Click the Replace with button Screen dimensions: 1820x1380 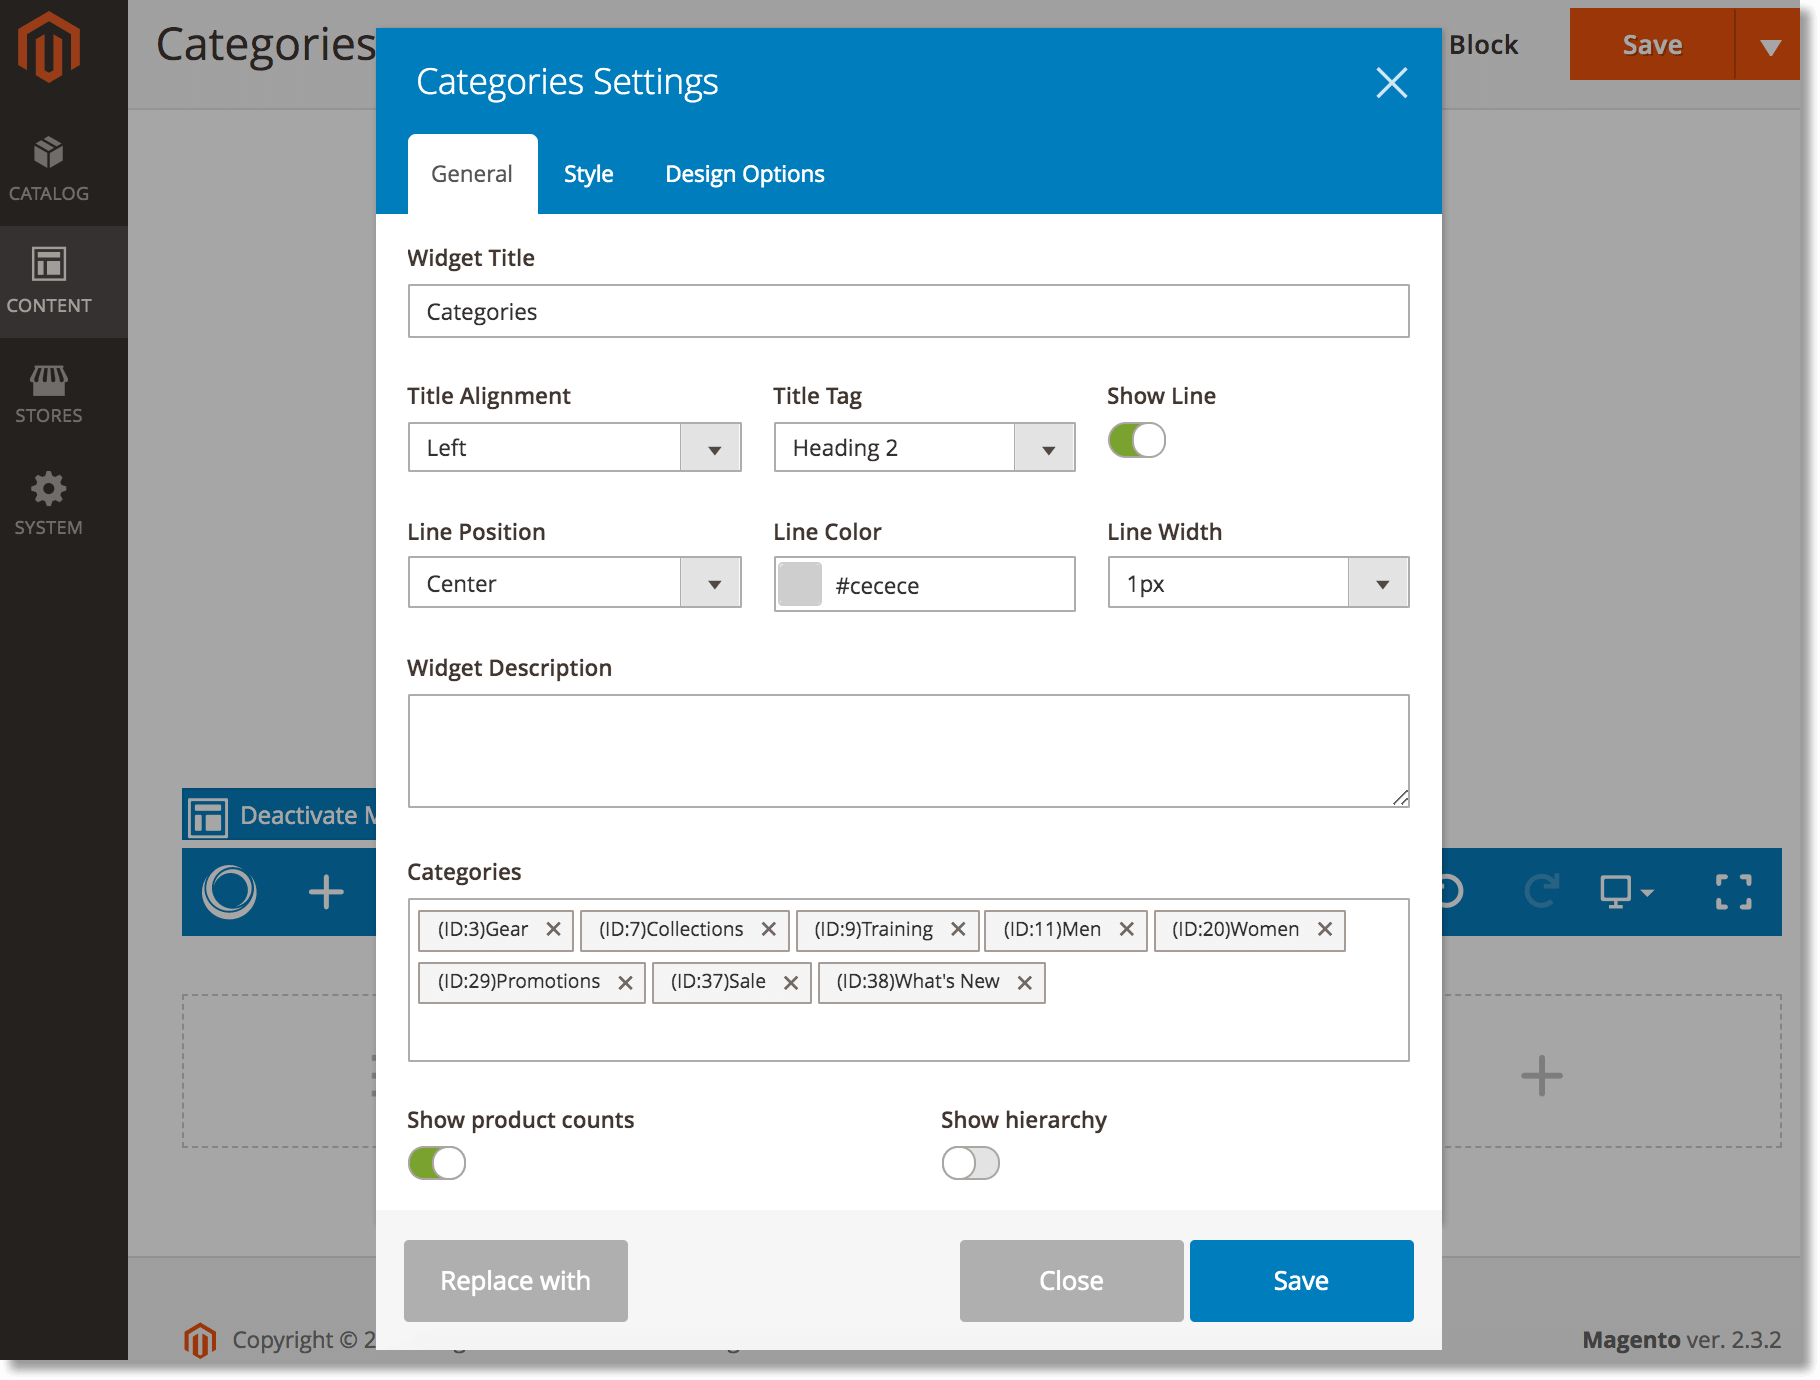(515, 1280)
